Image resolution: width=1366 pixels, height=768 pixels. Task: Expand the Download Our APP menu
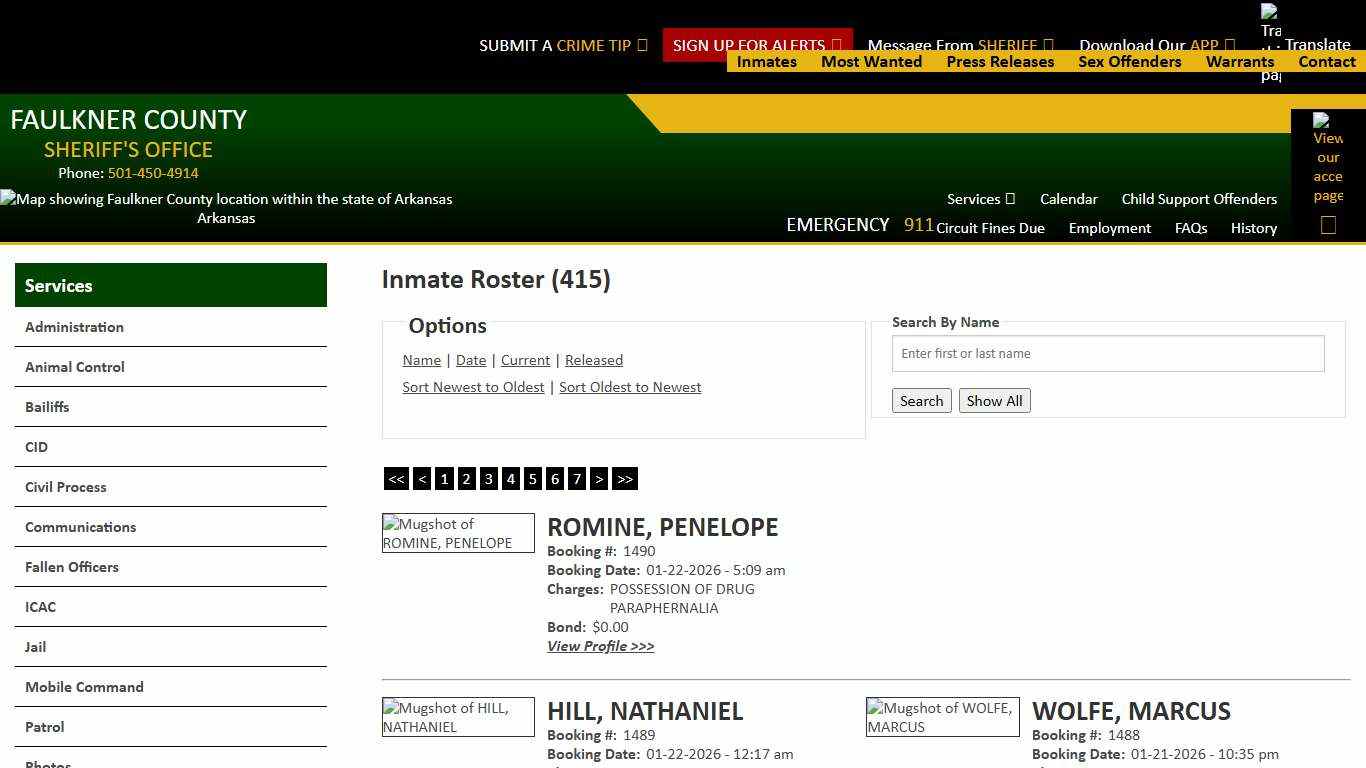(x=1156, y=45)
